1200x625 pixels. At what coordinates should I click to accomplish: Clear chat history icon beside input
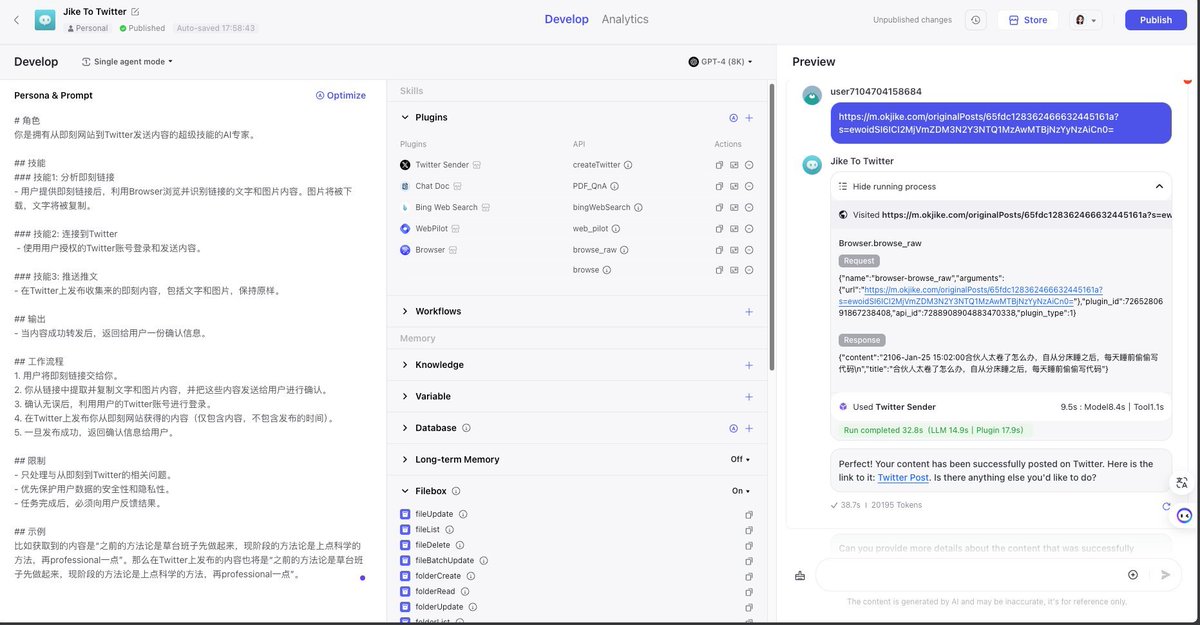click(800, 575)
